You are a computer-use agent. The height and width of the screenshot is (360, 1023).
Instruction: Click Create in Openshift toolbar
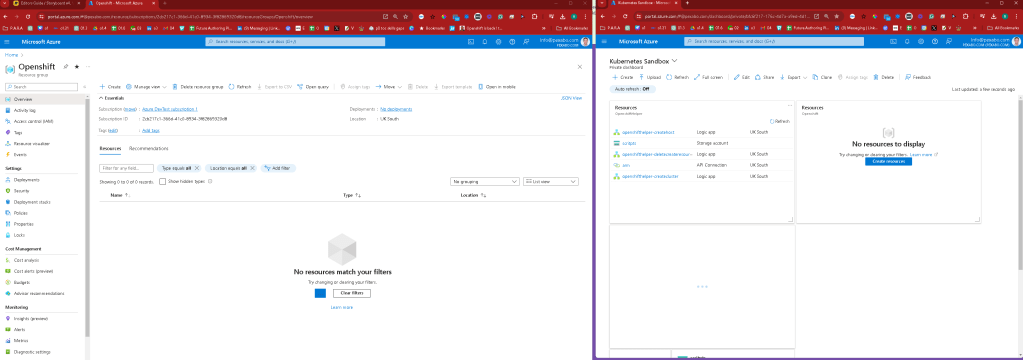[110, 86]
